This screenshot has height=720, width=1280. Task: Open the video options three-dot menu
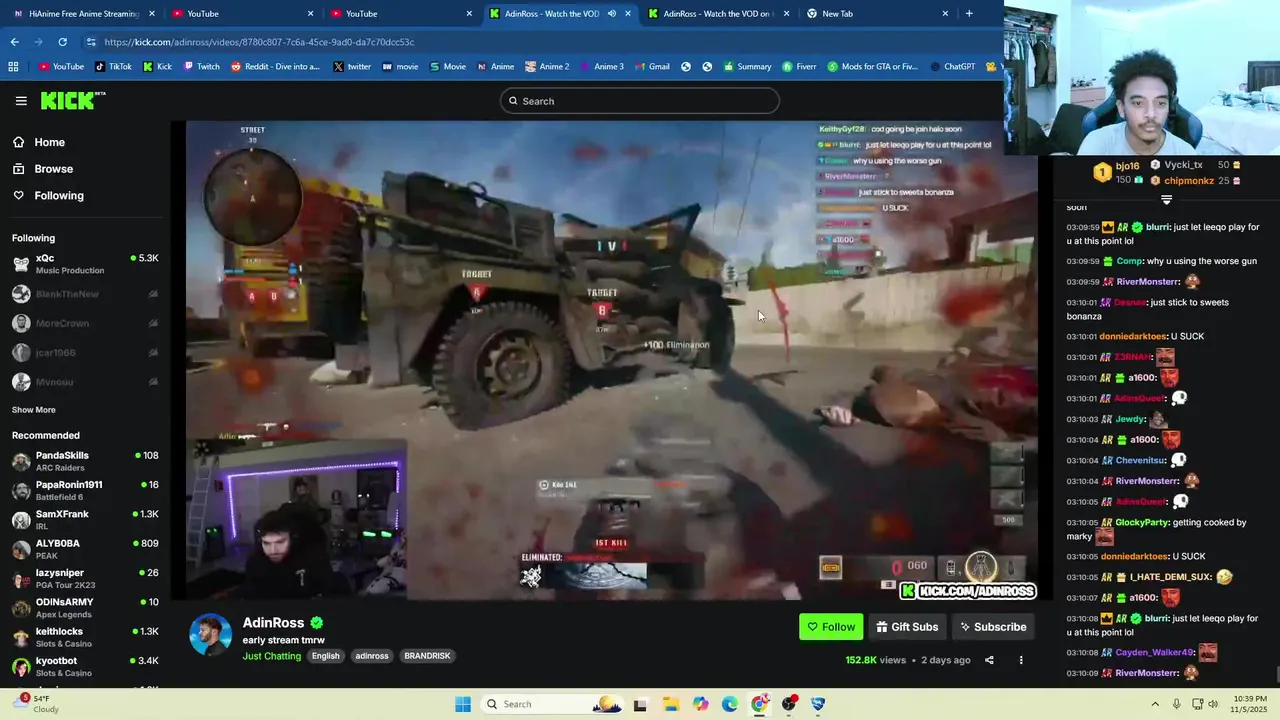pyautogui.click(x=1021, y=660)
